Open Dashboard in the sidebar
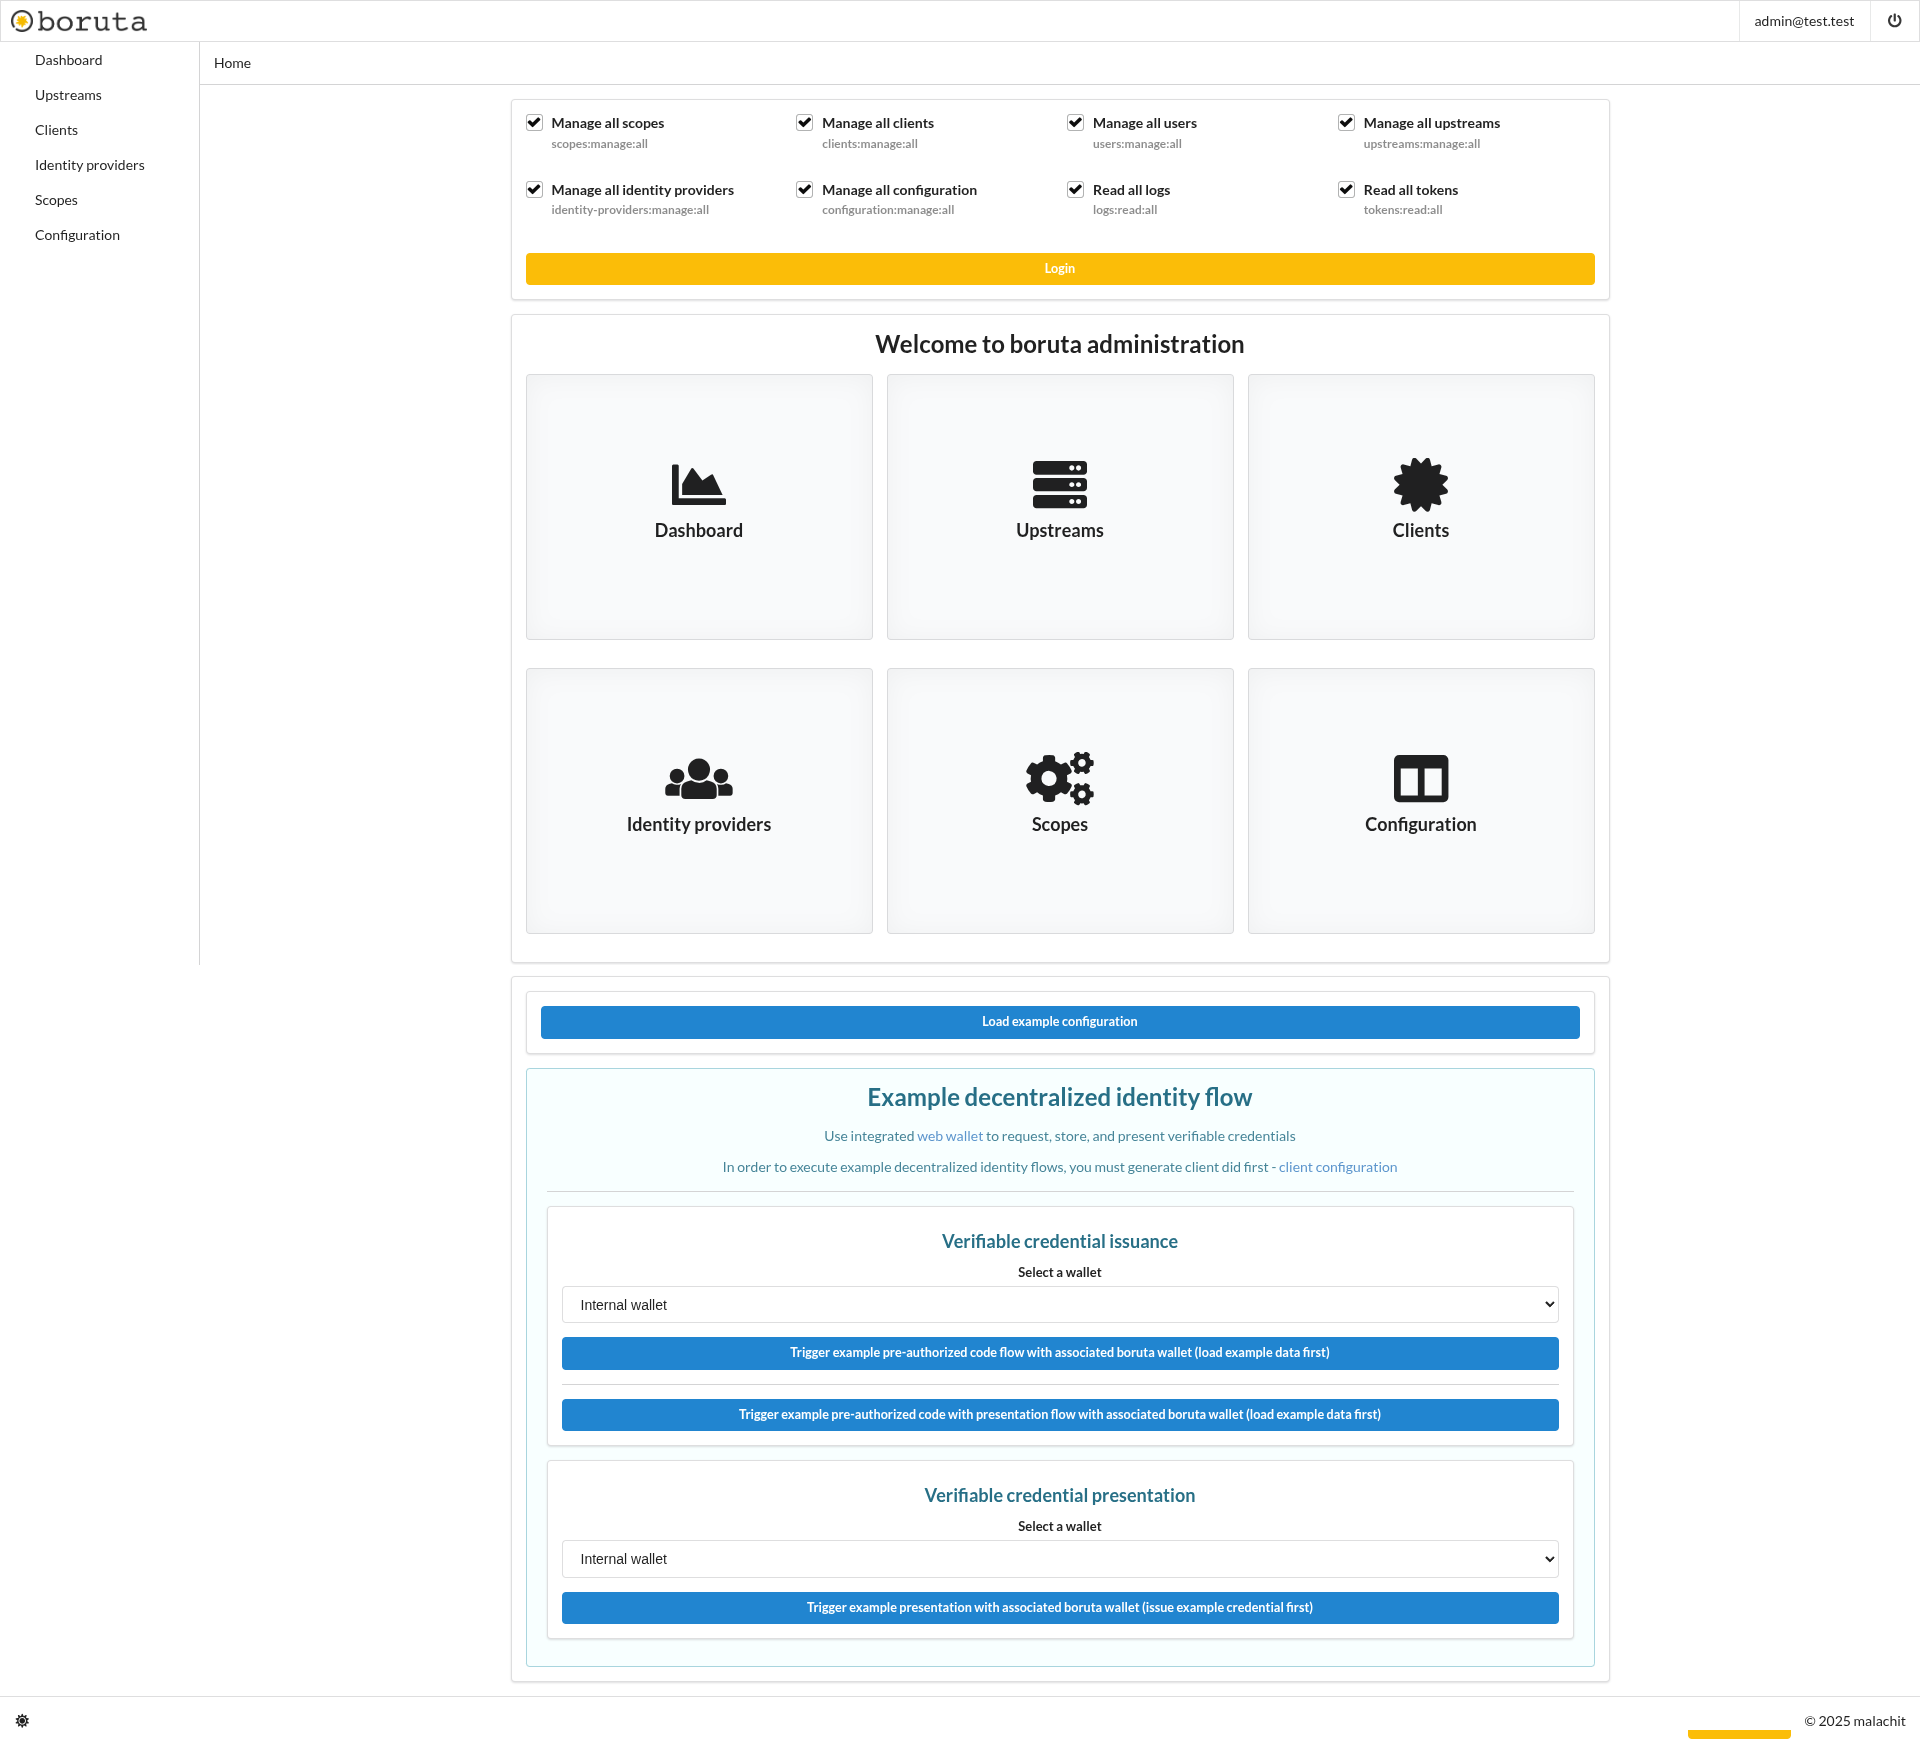 click(68, 60)
